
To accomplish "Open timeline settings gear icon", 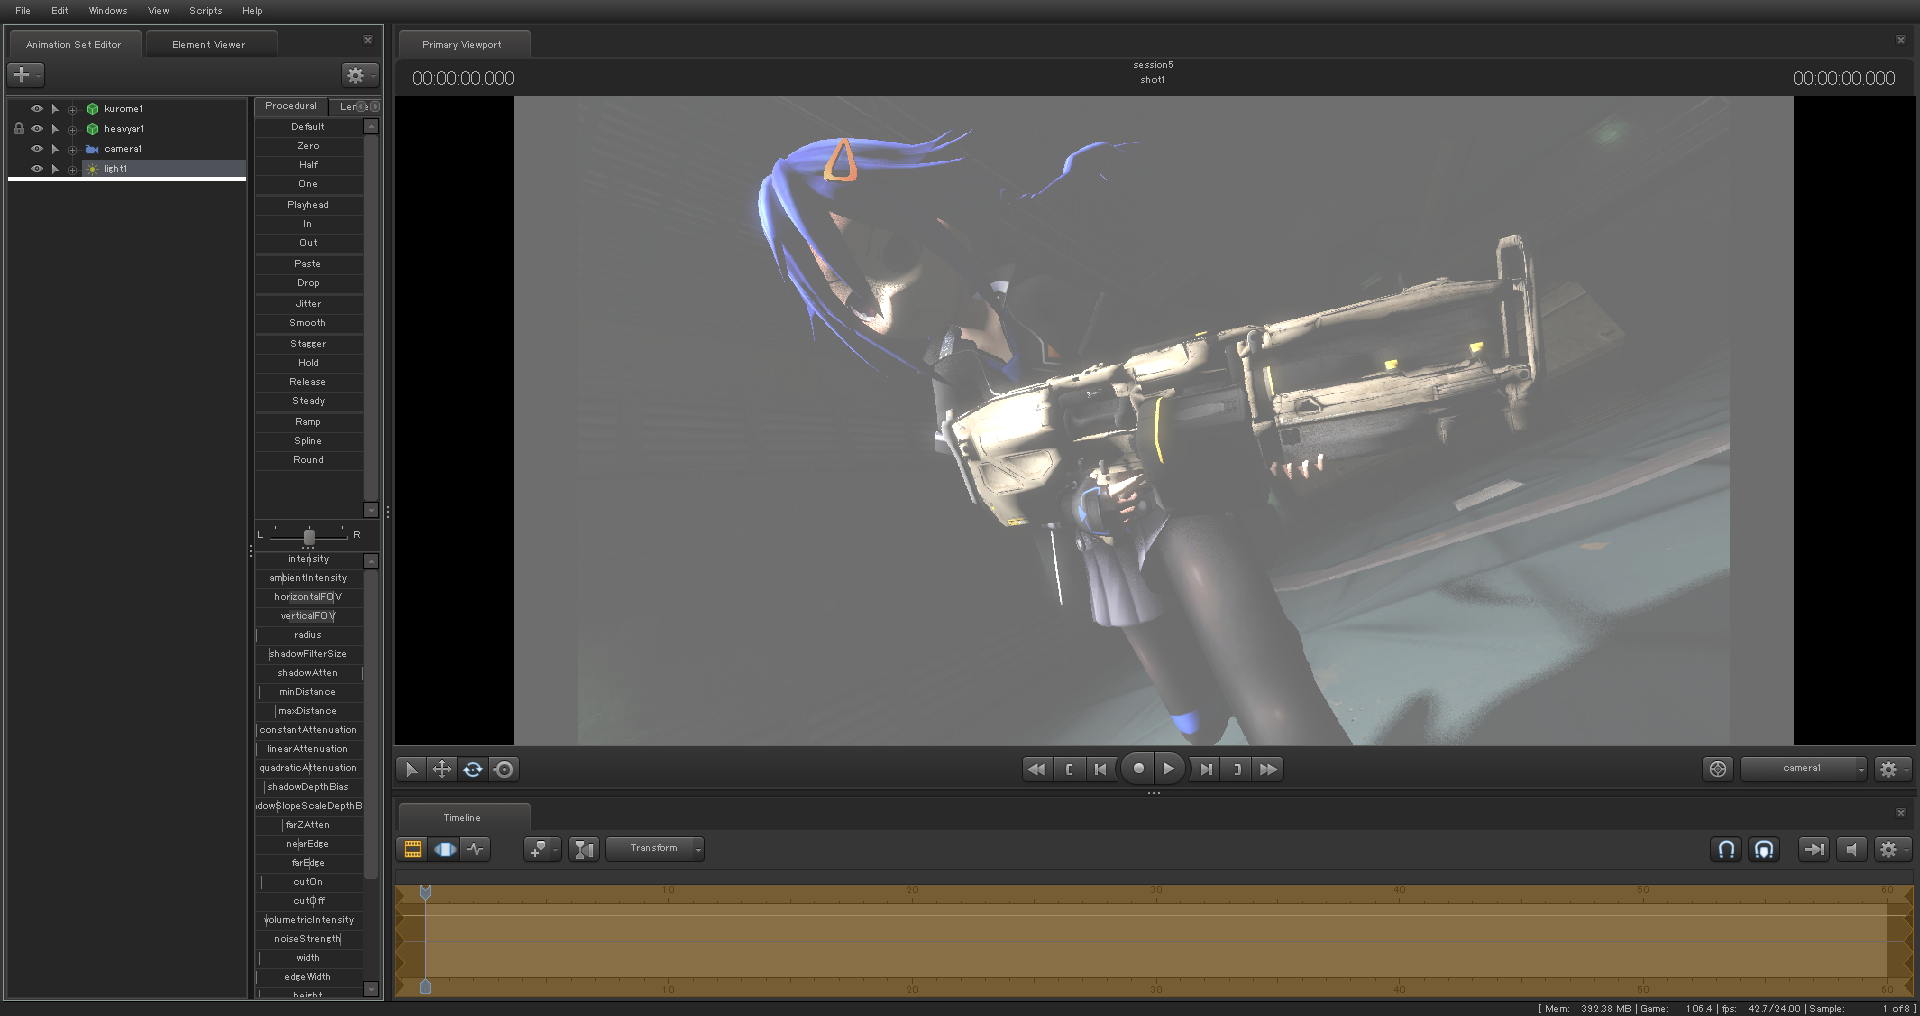I will click(1892, 849).
